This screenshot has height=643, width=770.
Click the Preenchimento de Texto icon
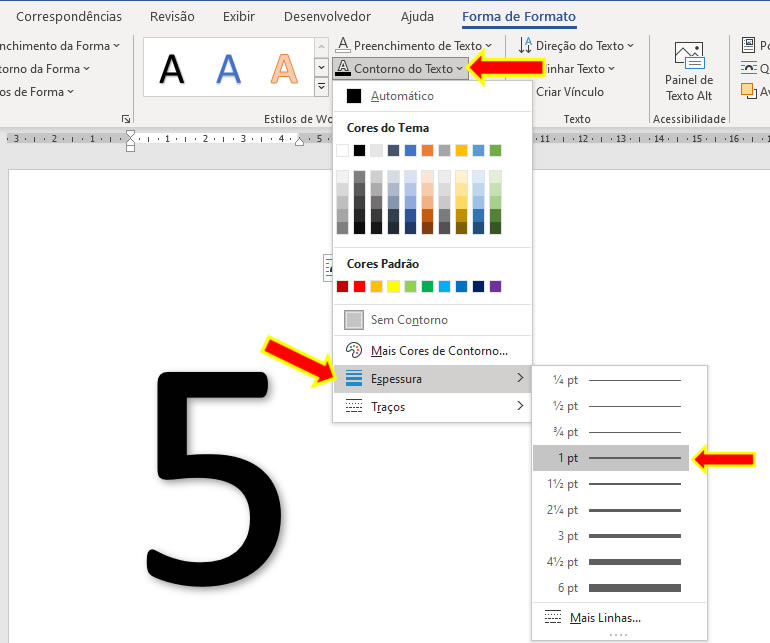point(343,45)
